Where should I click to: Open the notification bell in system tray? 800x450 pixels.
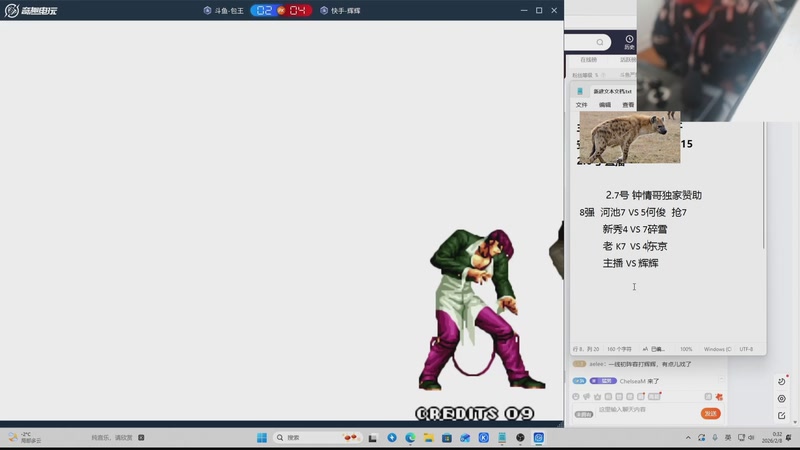[789, 438]
